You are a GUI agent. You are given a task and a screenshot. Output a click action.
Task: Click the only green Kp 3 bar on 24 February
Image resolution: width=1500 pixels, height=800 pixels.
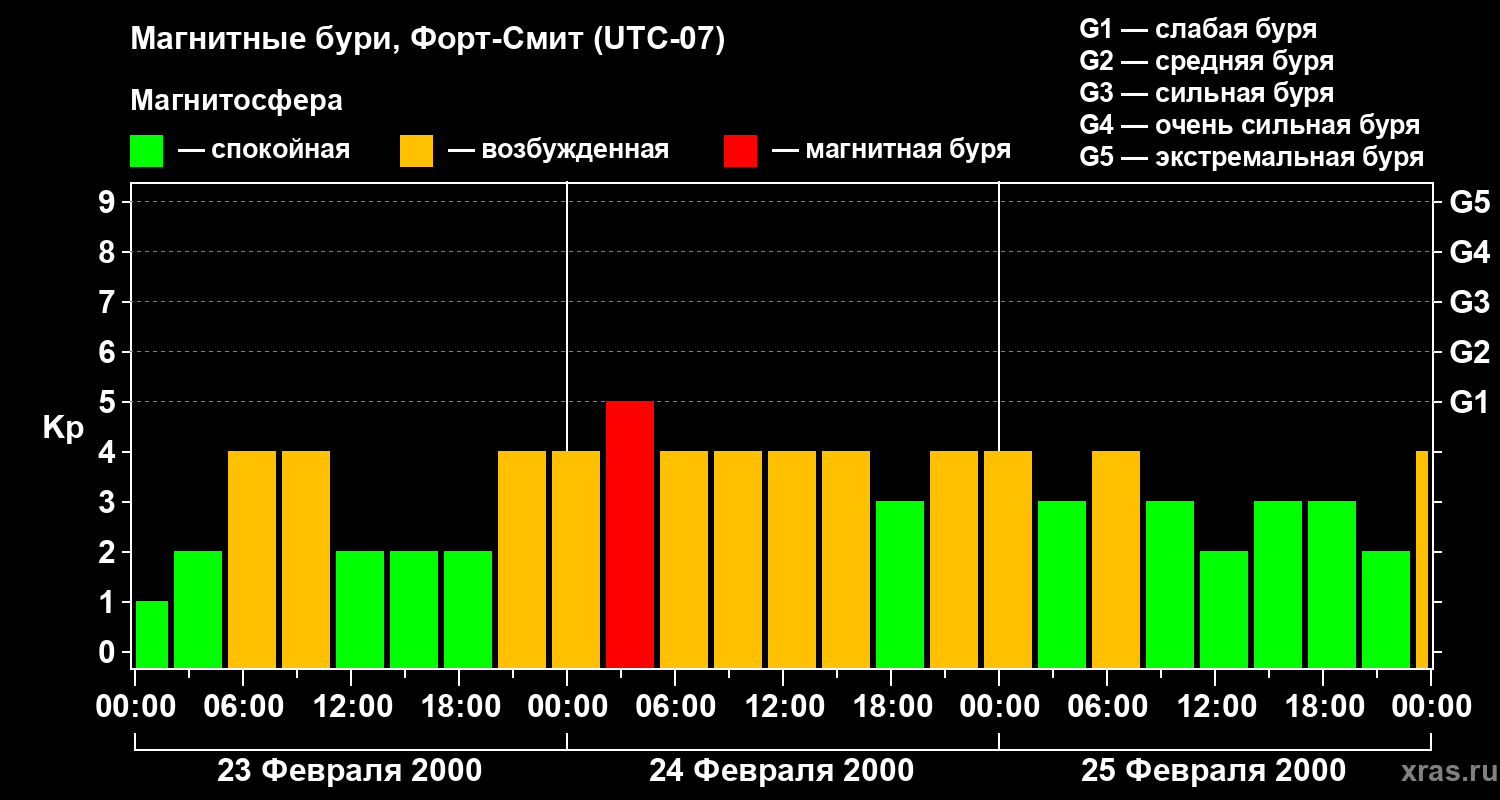click(x=900, y=584)
